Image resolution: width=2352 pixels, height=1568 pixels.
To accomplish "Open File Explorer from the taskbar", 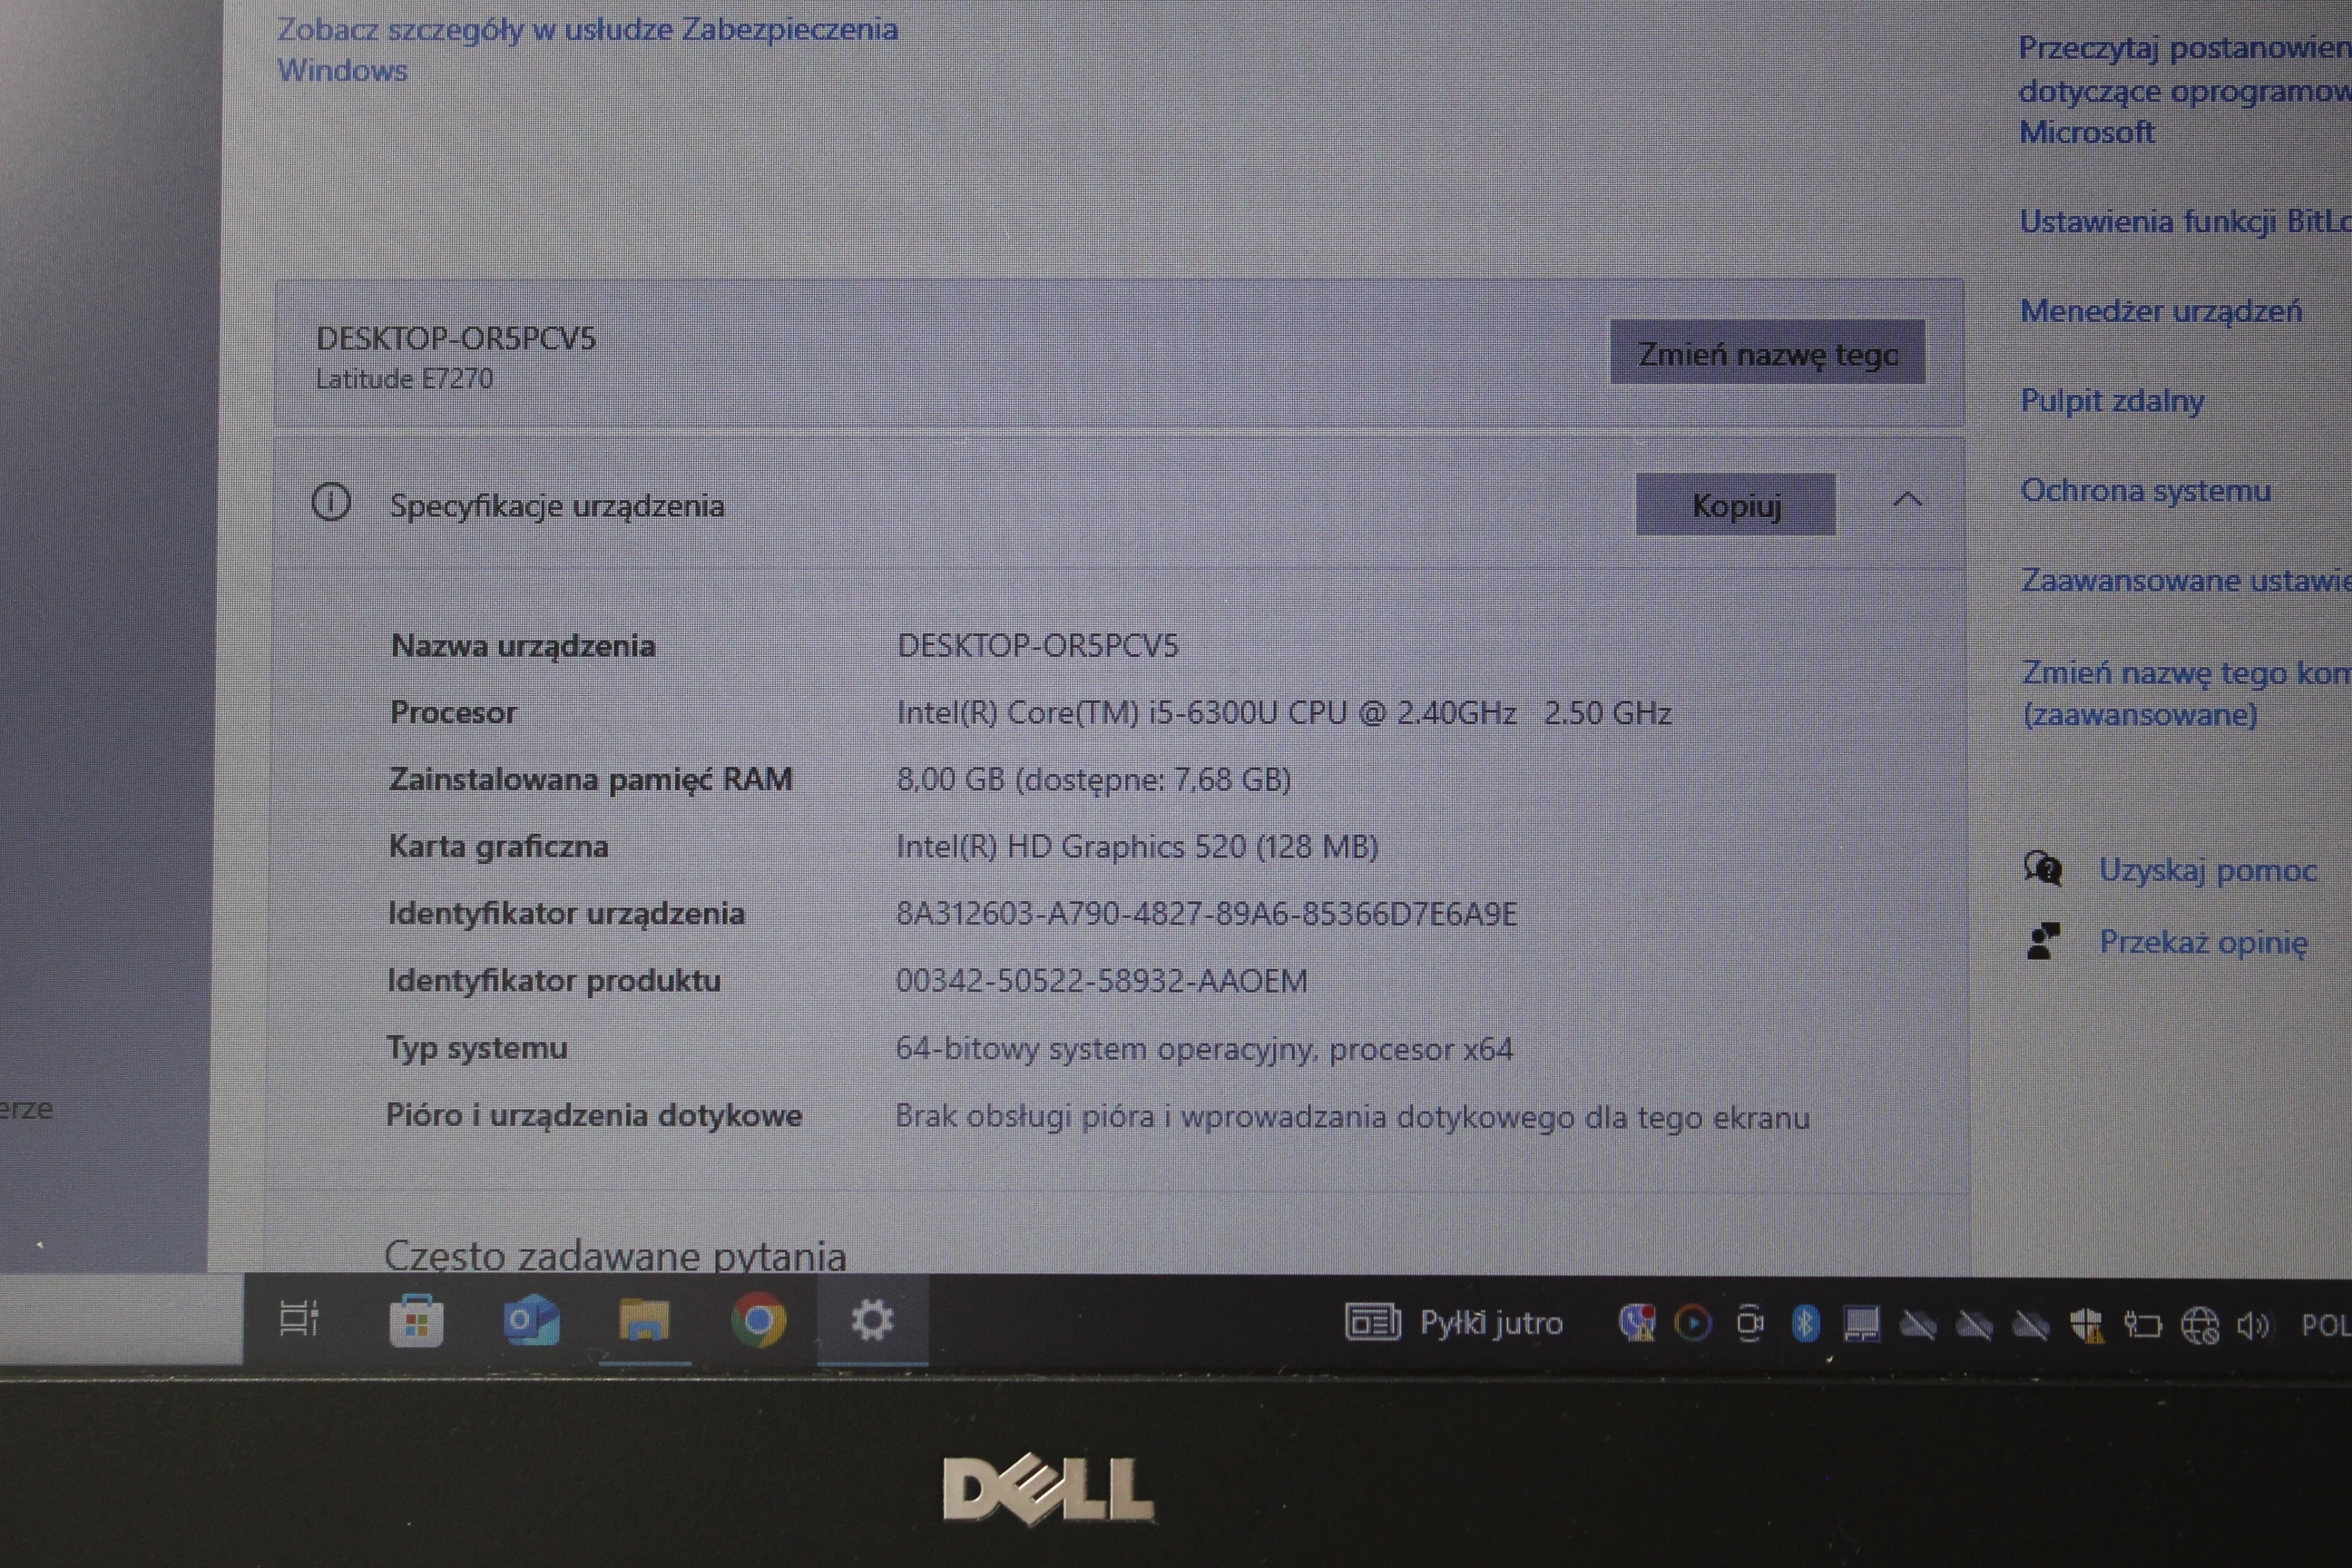I will coord(645,1322).
